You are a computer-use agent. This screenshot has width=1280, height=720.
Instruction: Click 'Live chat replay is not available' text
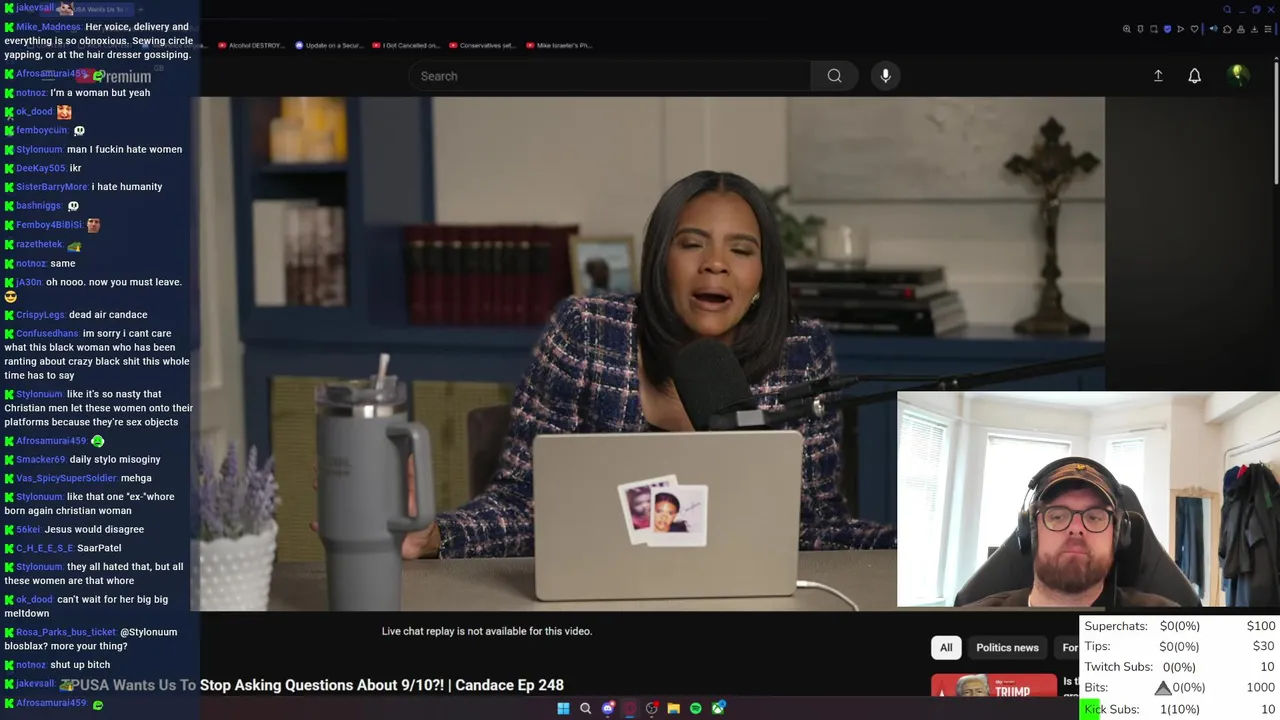(x=487, y=631)
